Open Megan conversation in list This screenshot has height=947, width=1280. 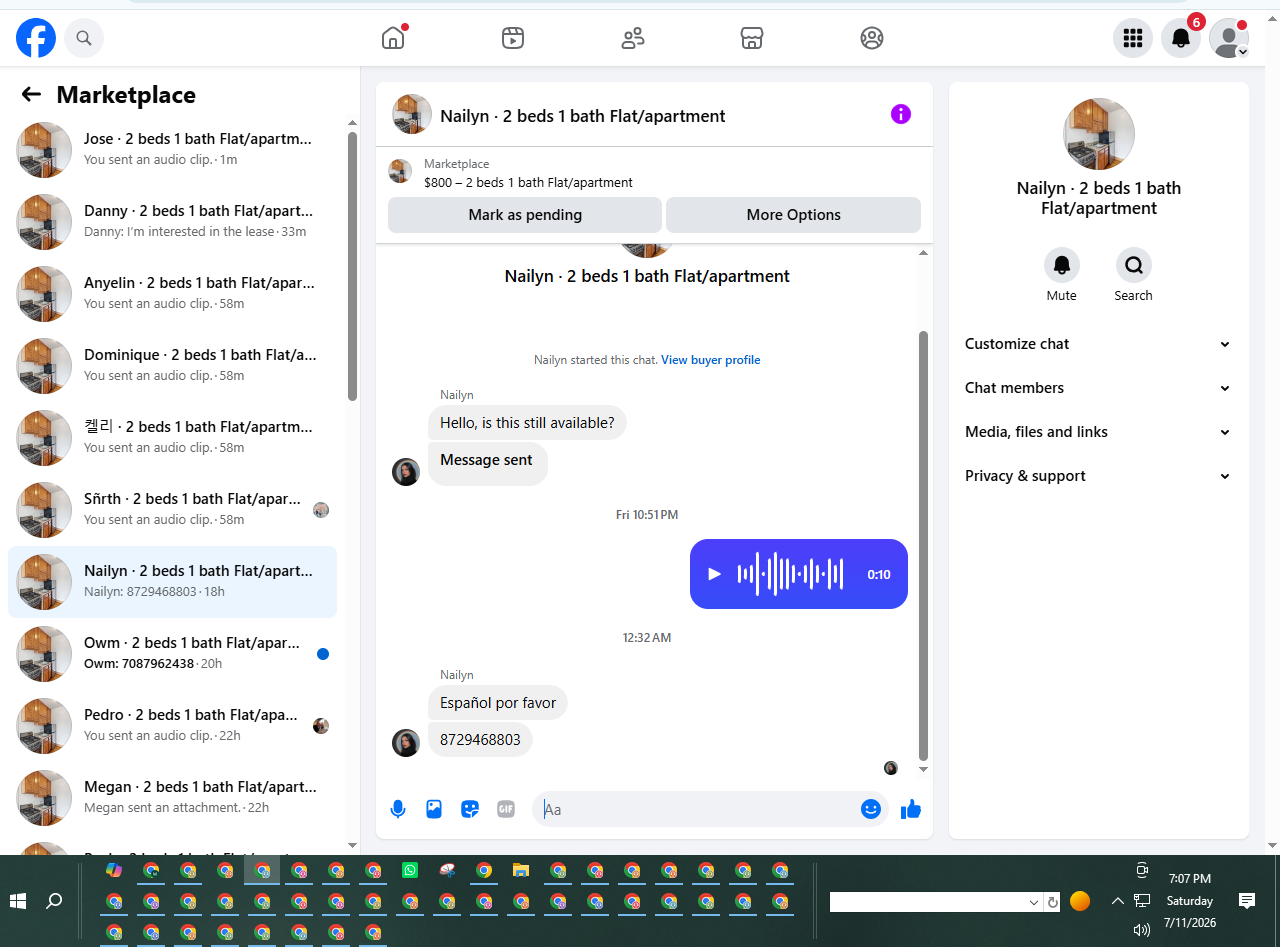(172, 798)
